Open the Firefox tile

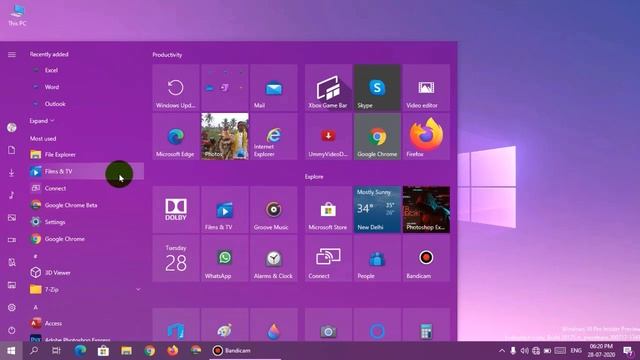[426, 136]
